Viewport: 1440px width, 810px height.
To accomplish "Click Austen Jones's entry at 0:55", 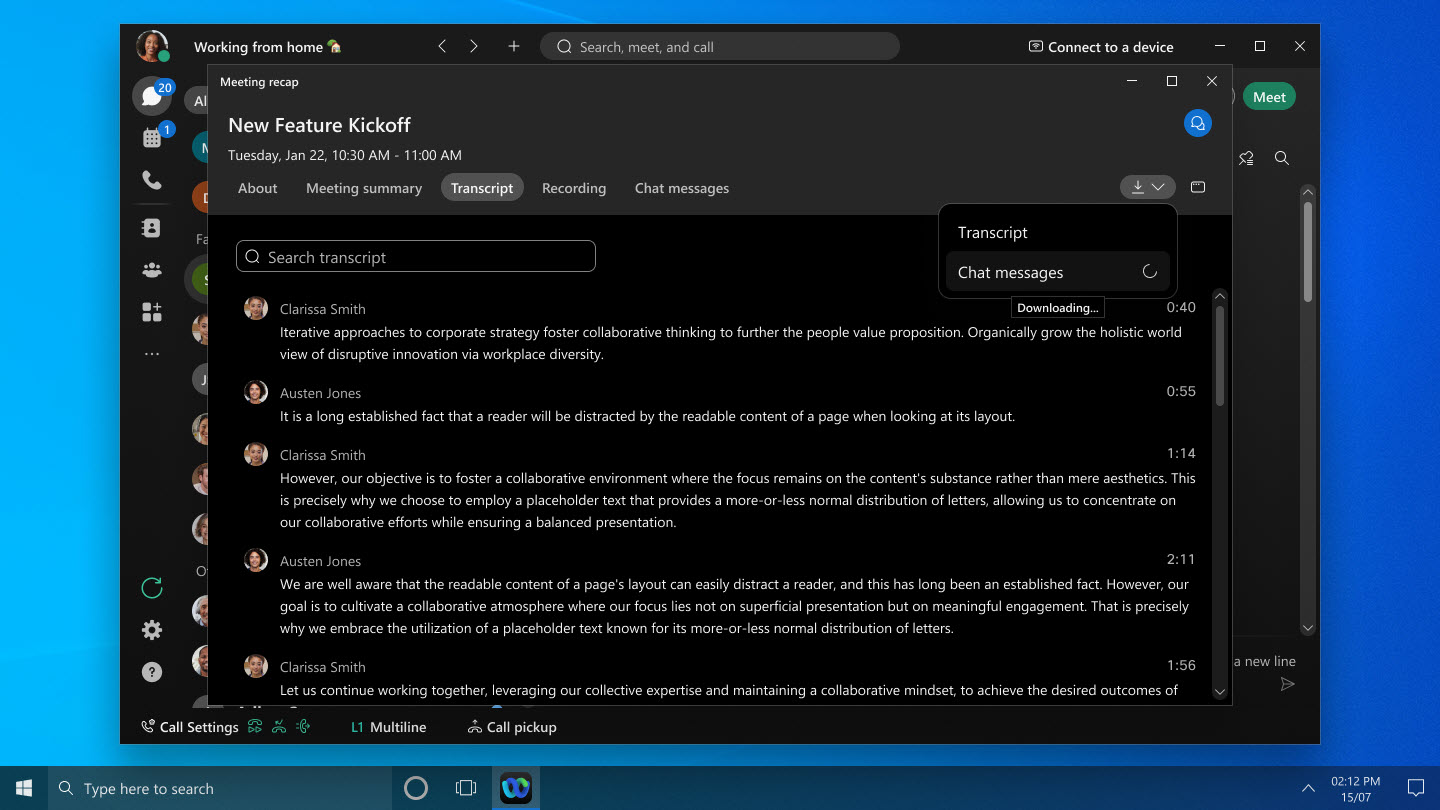I will [x=720, y=404].
